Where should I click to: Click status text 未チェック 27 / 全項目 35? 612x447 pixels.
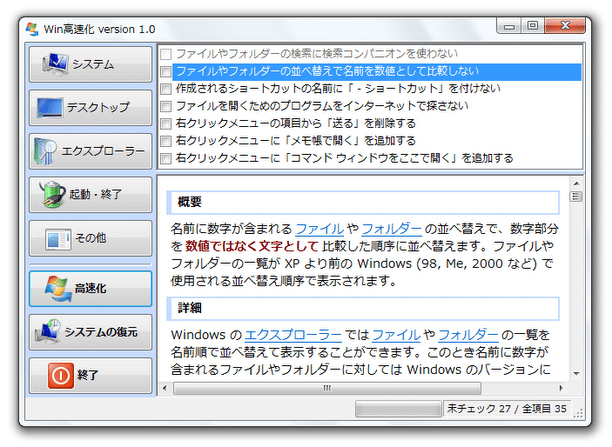pyautogui.click(x=507, y=409)
